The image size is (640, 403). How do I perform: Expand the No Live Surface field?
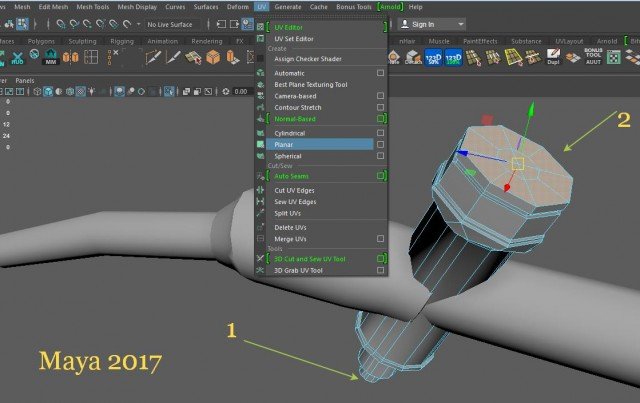click(172, 24)
